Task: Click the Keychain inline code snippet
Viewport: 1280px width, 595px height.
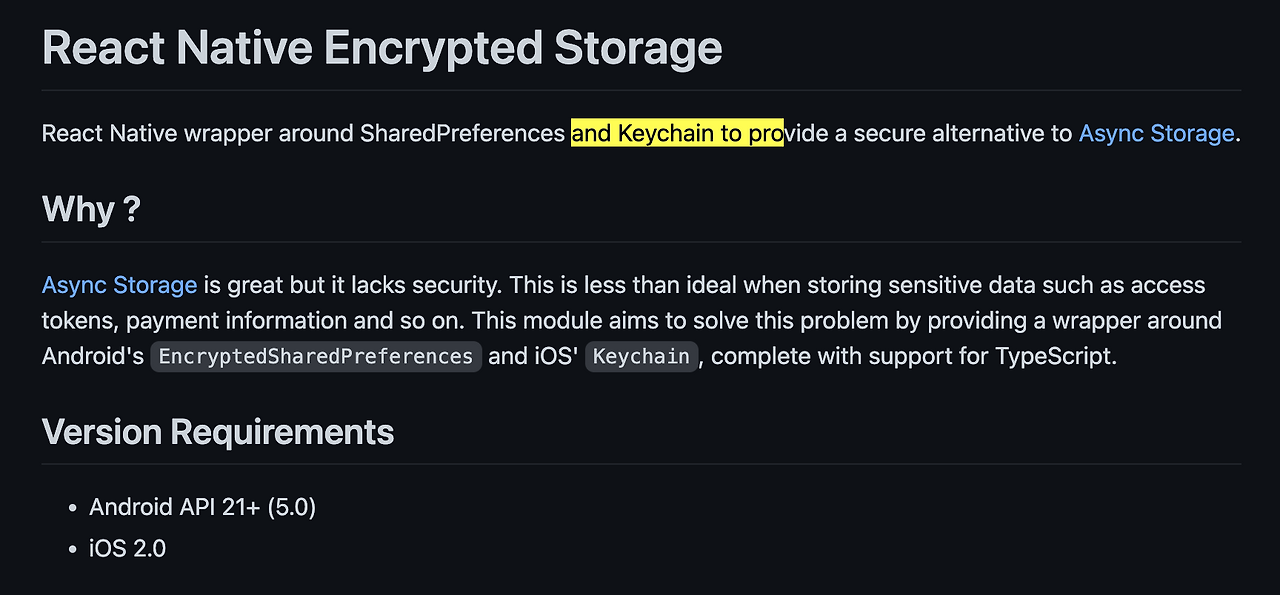Action: [641, 357]
